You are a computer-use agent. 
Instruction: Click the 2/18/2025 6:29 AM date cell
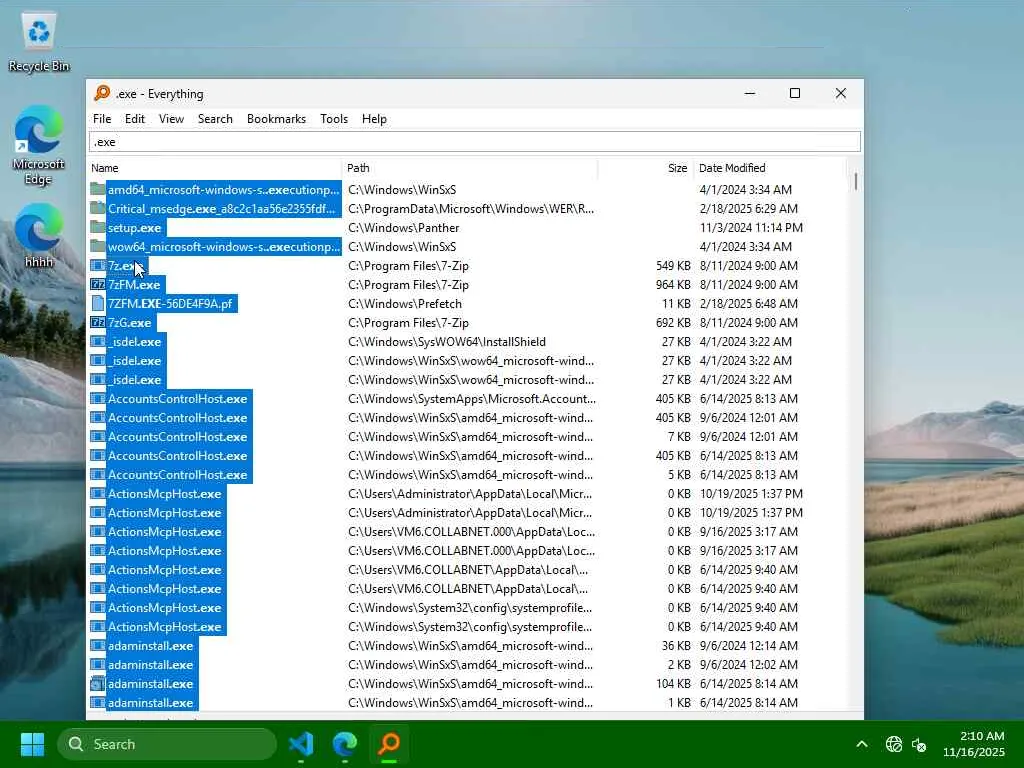748,208
